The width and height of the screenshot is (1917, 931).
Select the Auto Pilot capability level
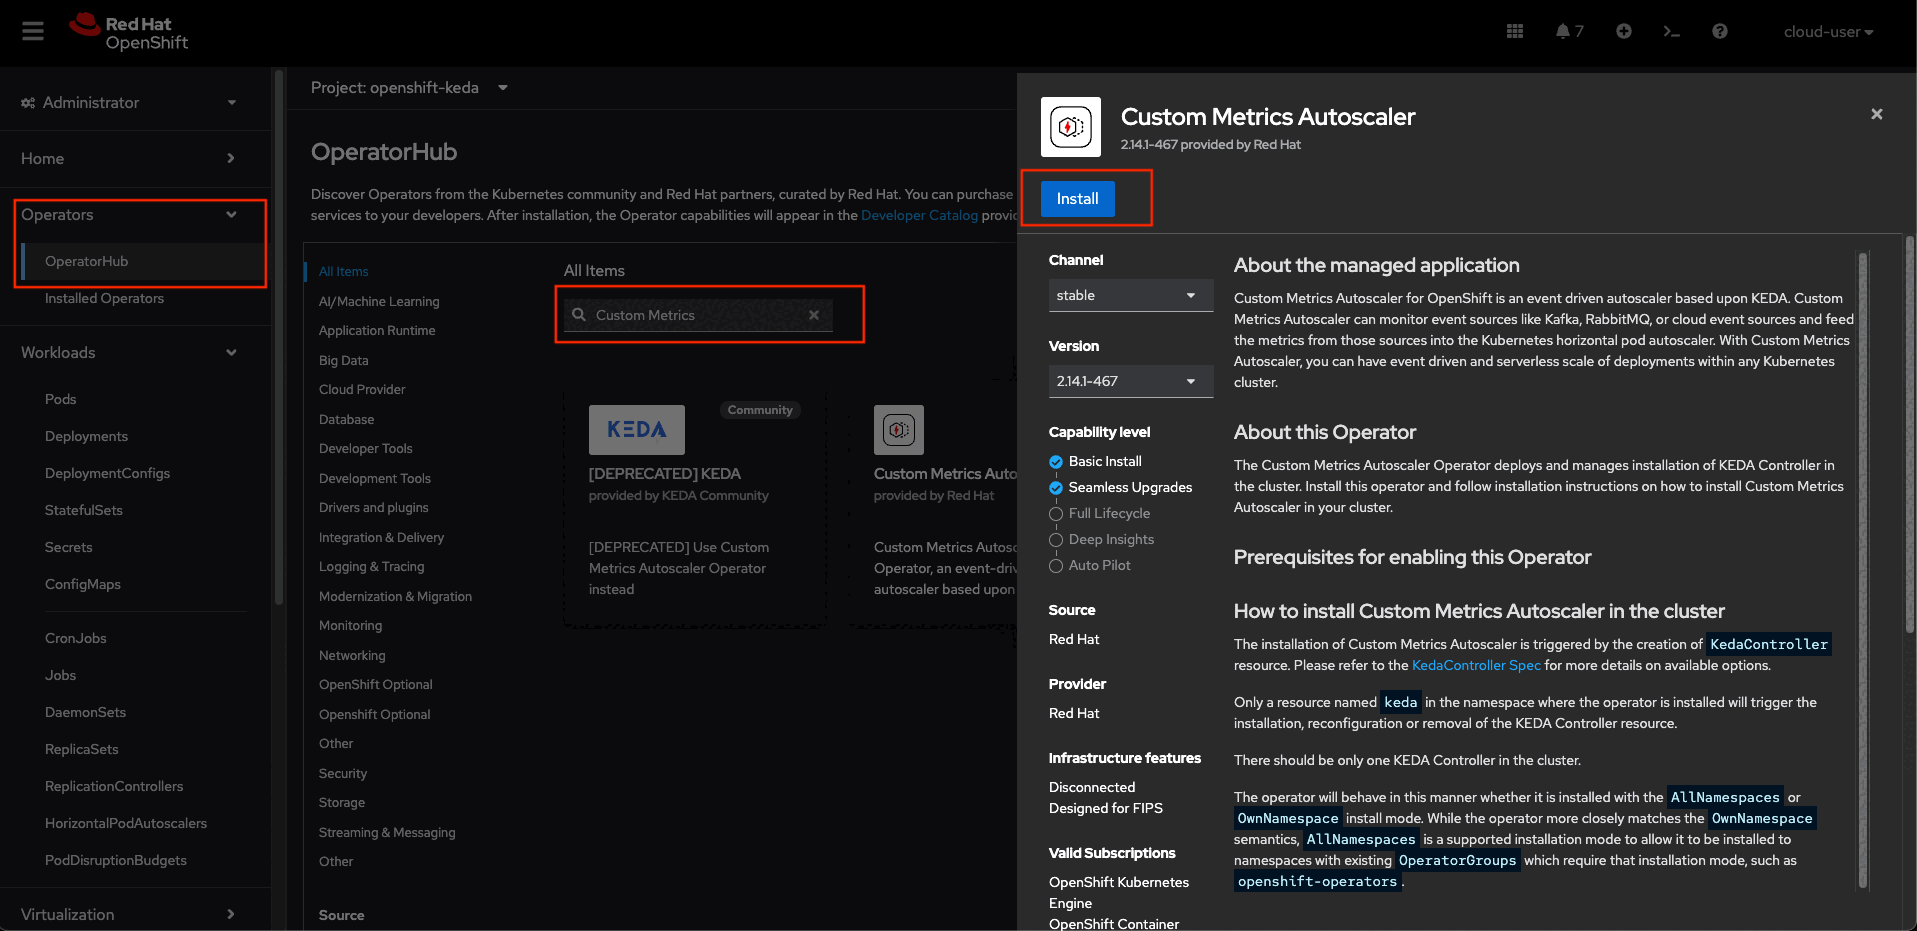(1056, 566)
